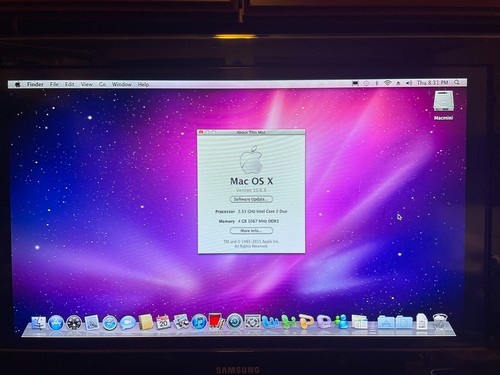500x375 pixels.
Task: Open the File menu
Action: point(54,84)
